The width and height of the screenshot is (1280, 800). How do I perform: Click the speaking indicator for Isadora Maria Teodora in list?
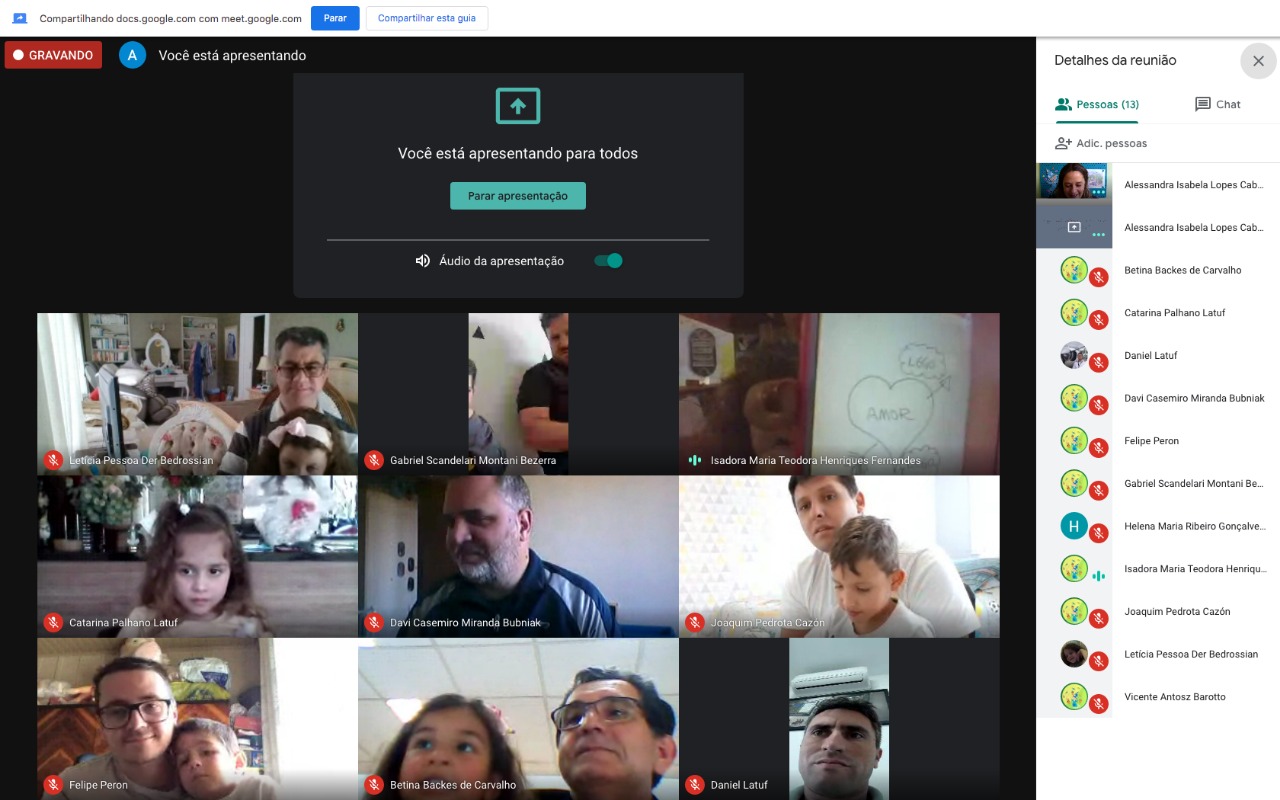[1099, 576]
